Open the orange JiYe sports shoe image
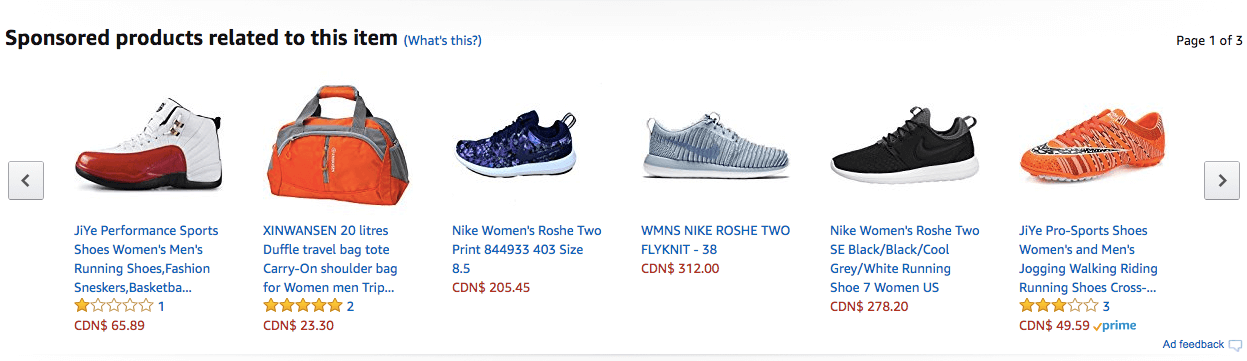This screenshot has height=361, width=1247. (1091, 145)
